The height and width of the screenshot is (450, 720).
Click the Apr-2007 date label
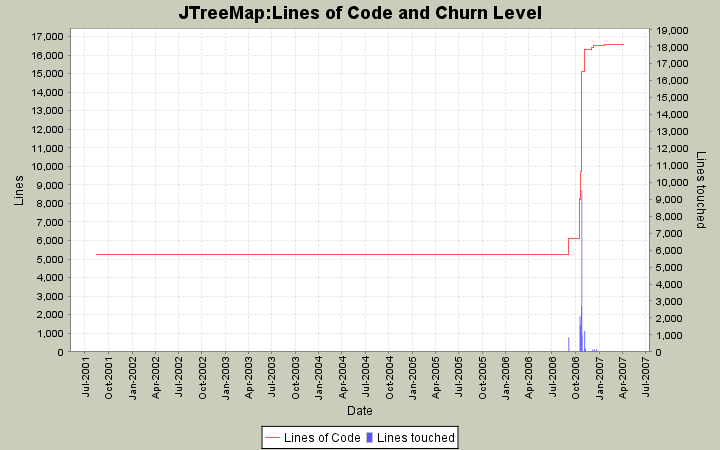[x=623, y=377]
